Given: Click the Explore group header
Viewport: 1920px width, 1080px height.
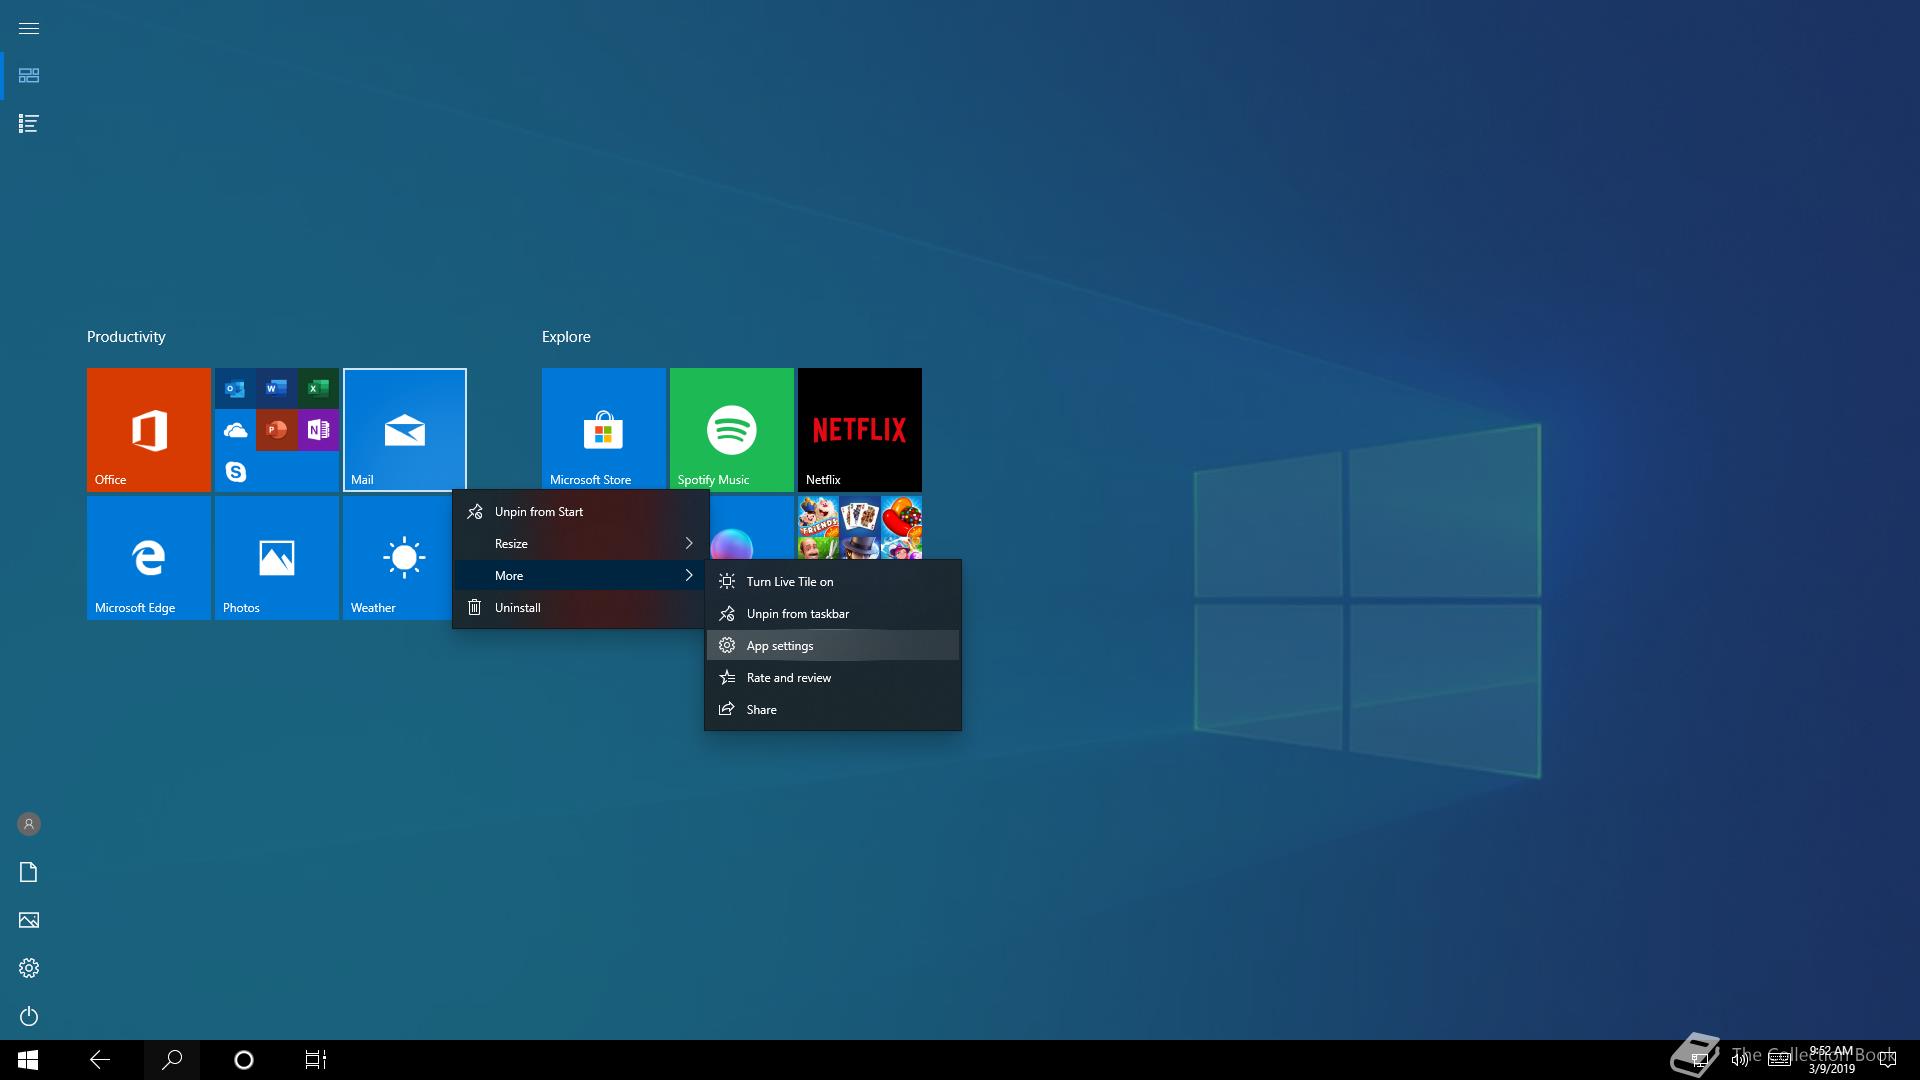Looking at the screenshot, I should point(566,337).
